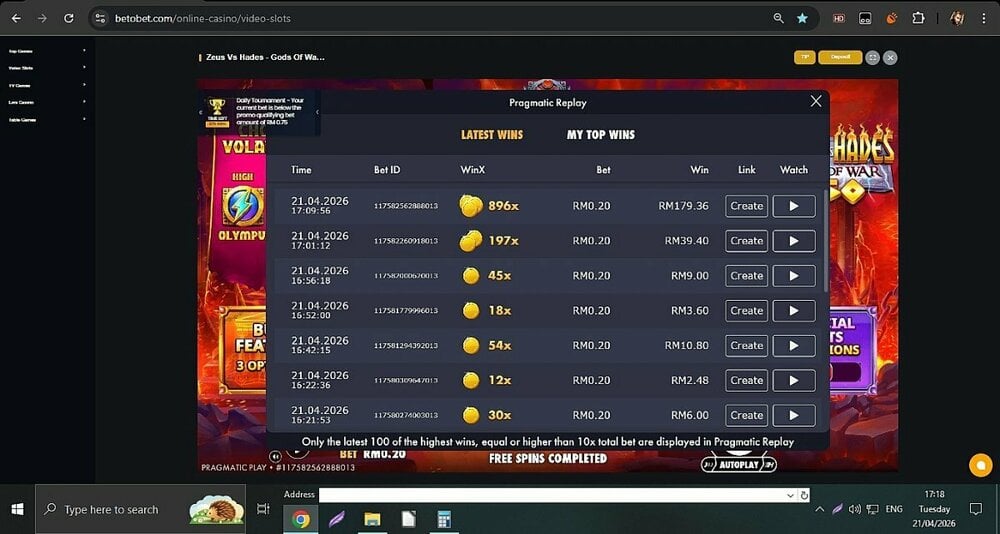Play the 197x win replay

coord(793,241)
